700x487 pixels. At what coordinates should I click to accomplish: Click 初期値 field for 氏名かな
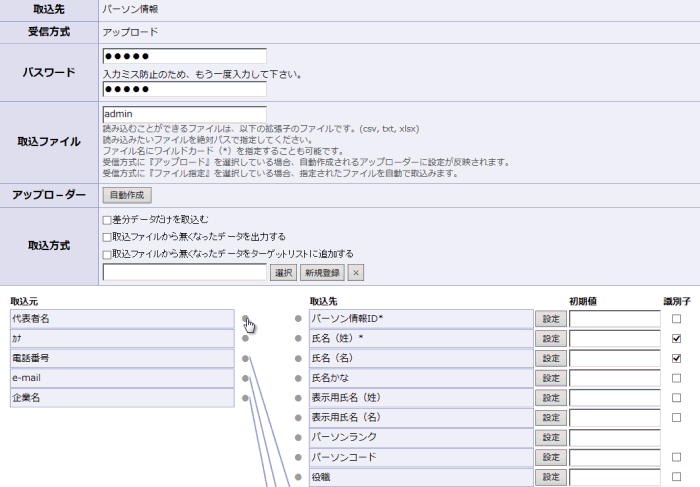pyautogui.click(x=615, y=378)
